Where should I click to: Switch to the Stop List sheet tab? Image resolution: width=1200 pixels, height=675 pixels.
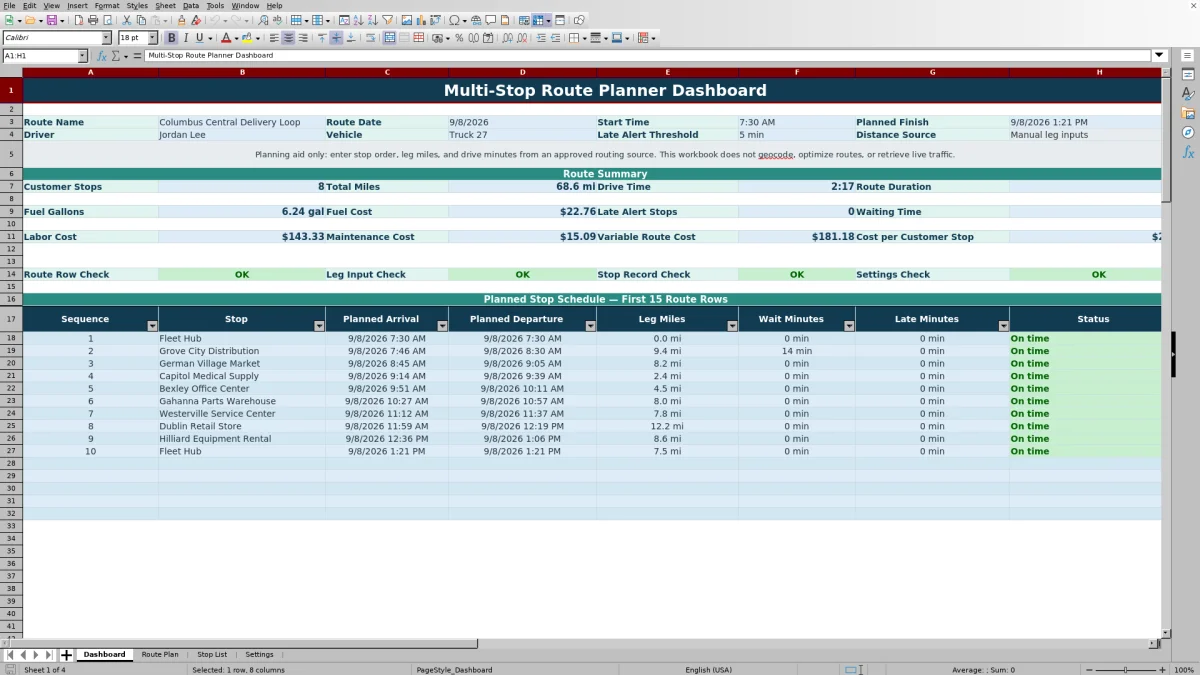[212, 655]
